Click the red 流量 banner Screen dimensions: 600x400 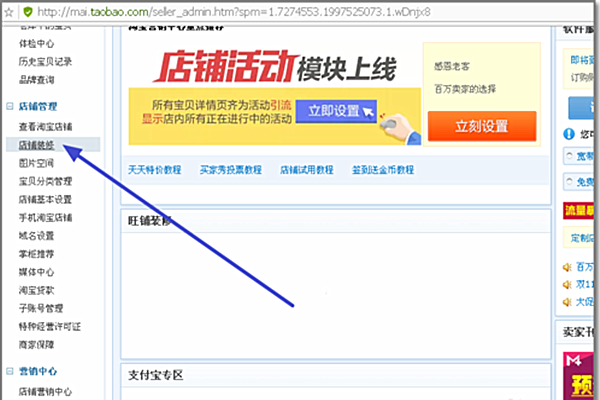578,211
